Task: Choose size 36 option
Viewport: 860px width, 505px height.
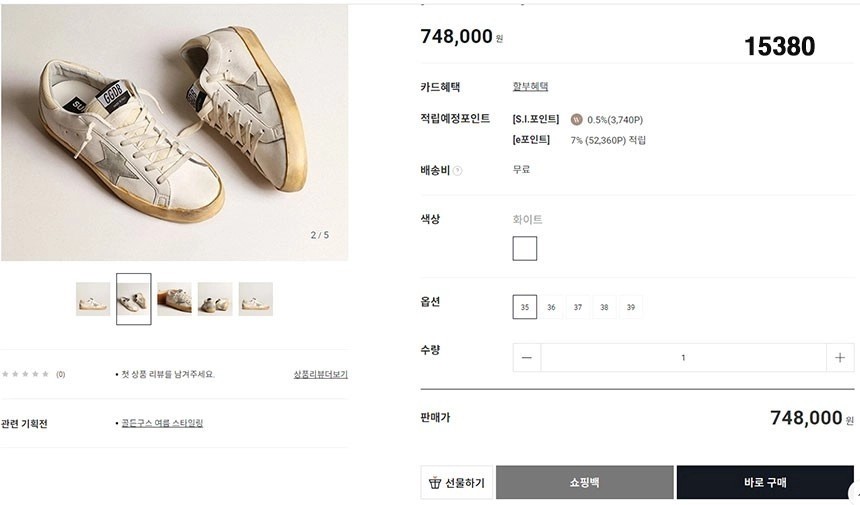Action: 551,307
